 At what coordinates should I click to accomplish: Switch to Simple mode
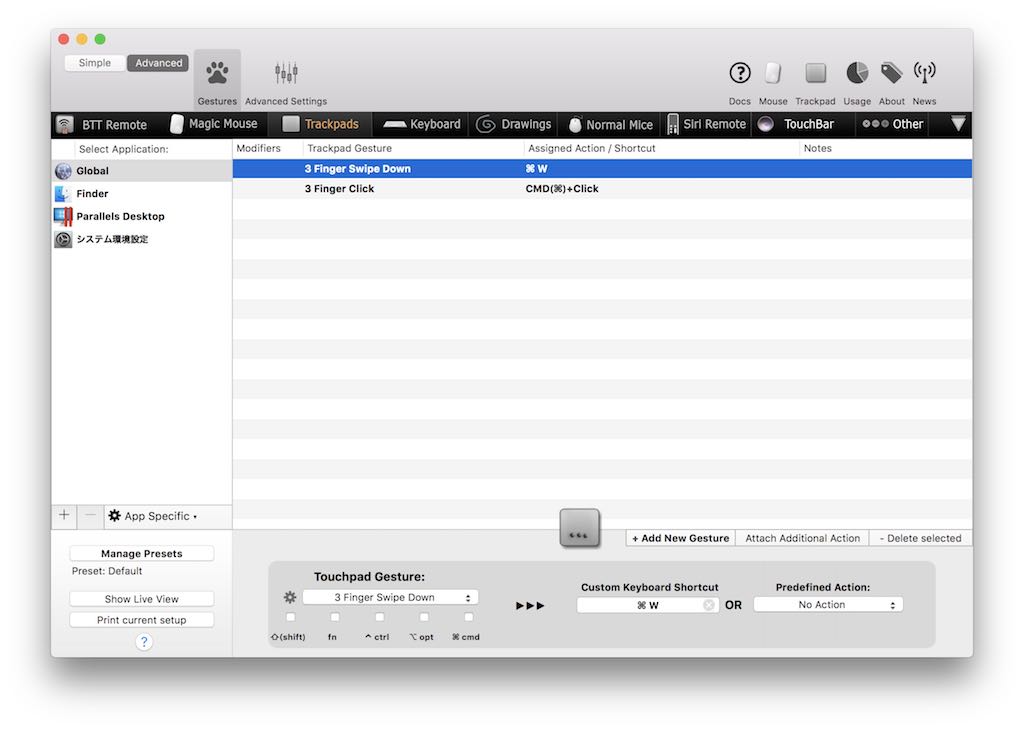[x=95, y=63]
